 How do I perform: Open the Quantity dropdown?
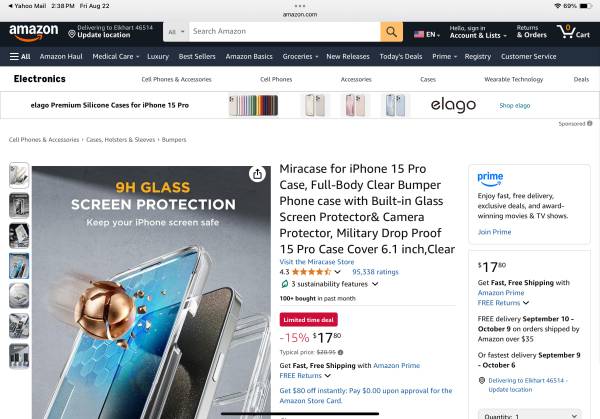coord(530,415)
